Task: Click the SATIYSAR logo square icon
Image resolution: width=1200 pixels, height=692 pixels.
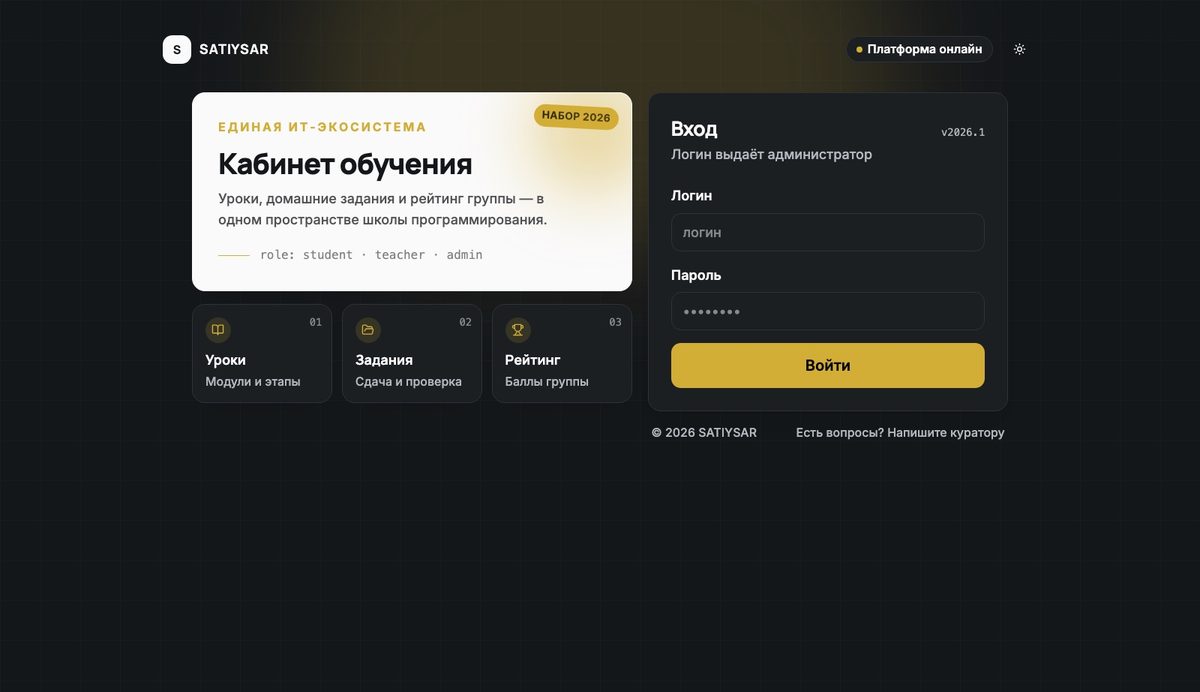Action: point(177,49)
